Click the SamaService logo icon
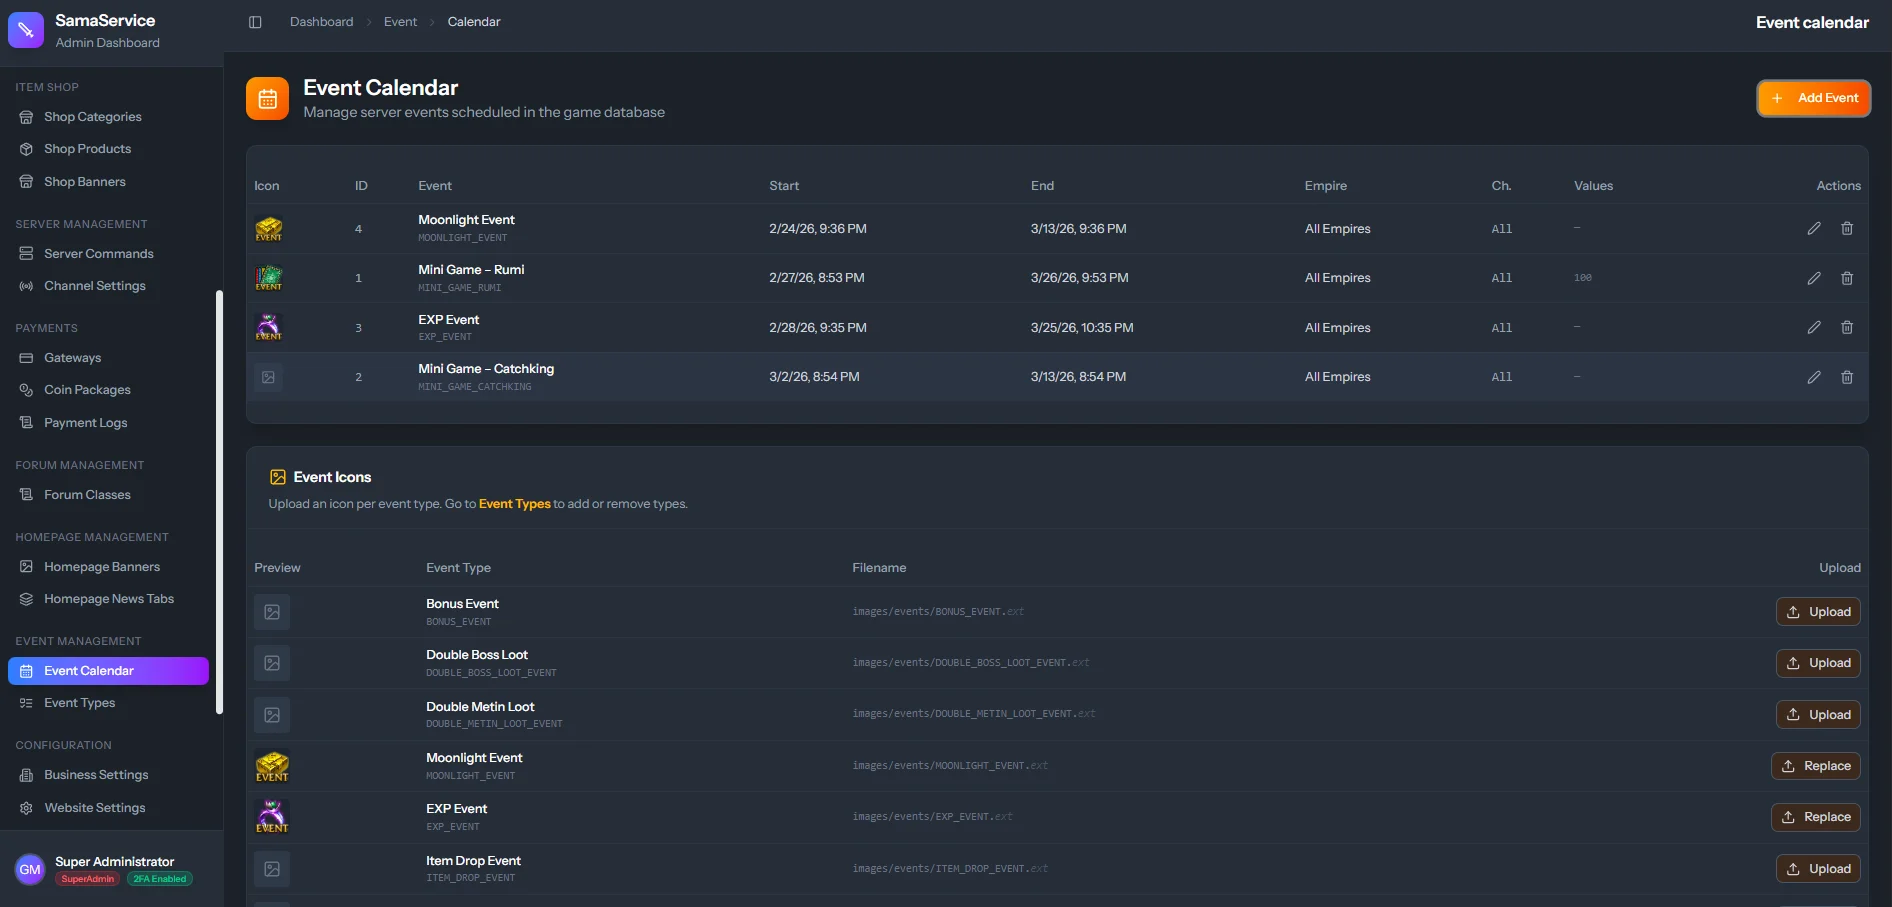This screenshot has width=1892, height=907. (x=26, y=30)
